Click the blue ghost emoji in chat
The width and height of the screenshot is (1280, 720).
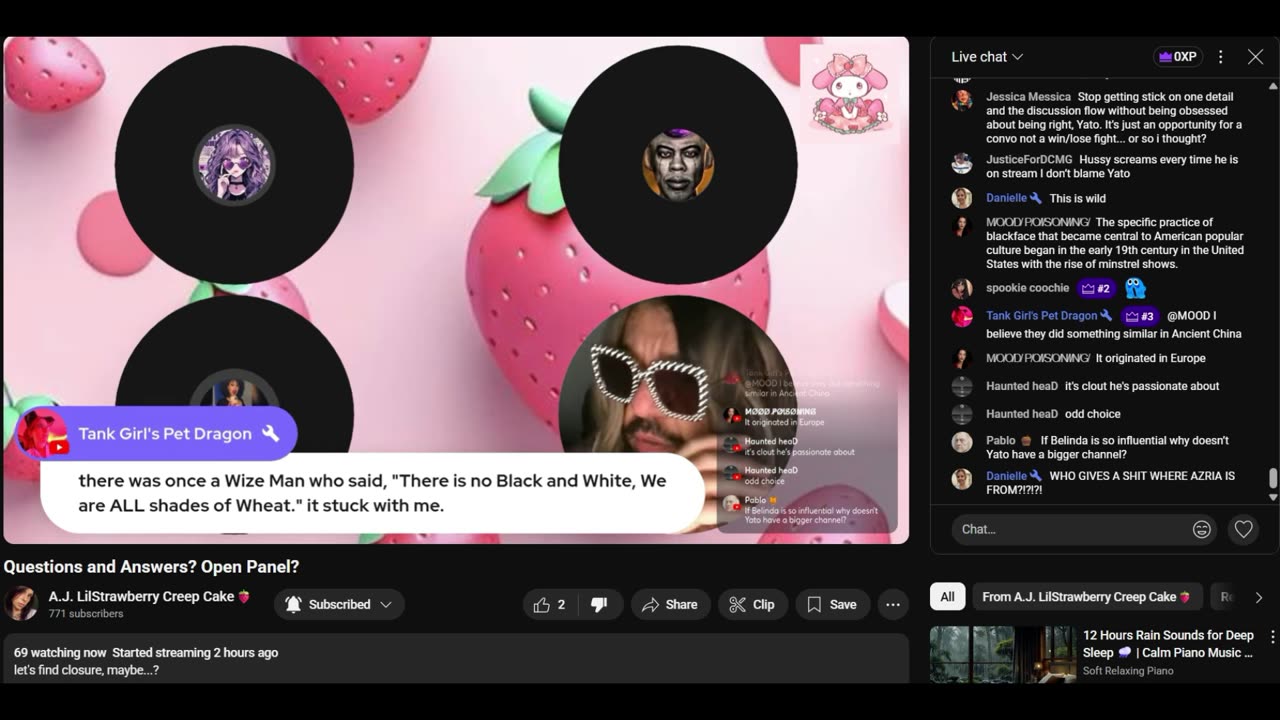(1135, 288)
